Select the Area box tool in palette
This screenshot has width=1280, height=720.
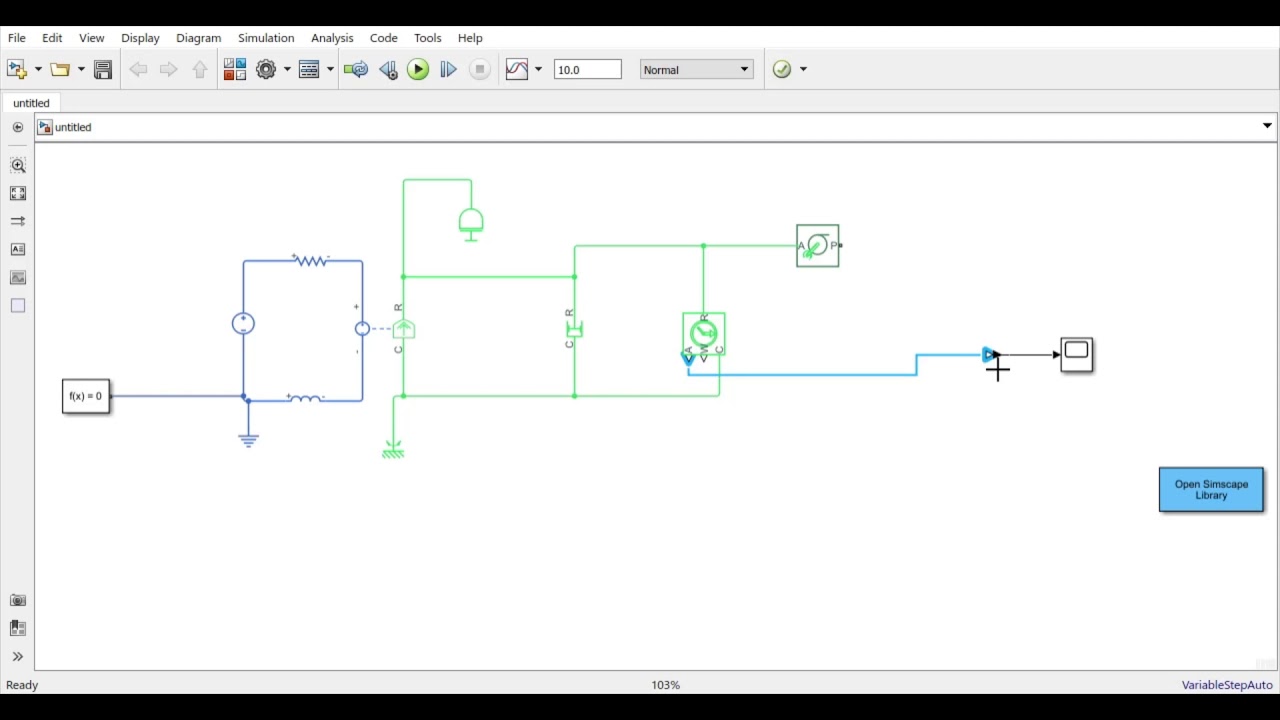tap(18, 305)
